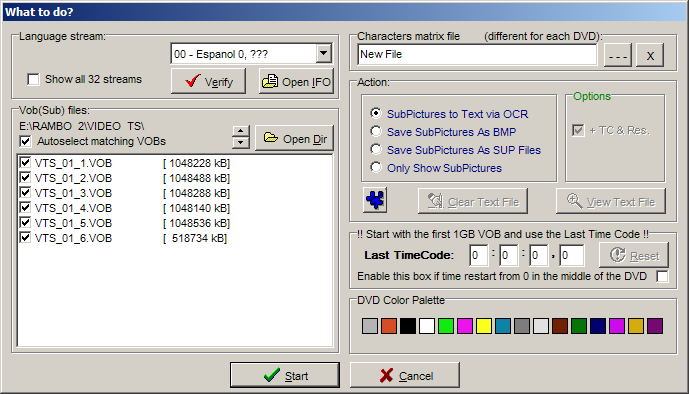This screenshot has height=394, width=689.
Task: Click Open Dir folder button
Action: [294, 139]
